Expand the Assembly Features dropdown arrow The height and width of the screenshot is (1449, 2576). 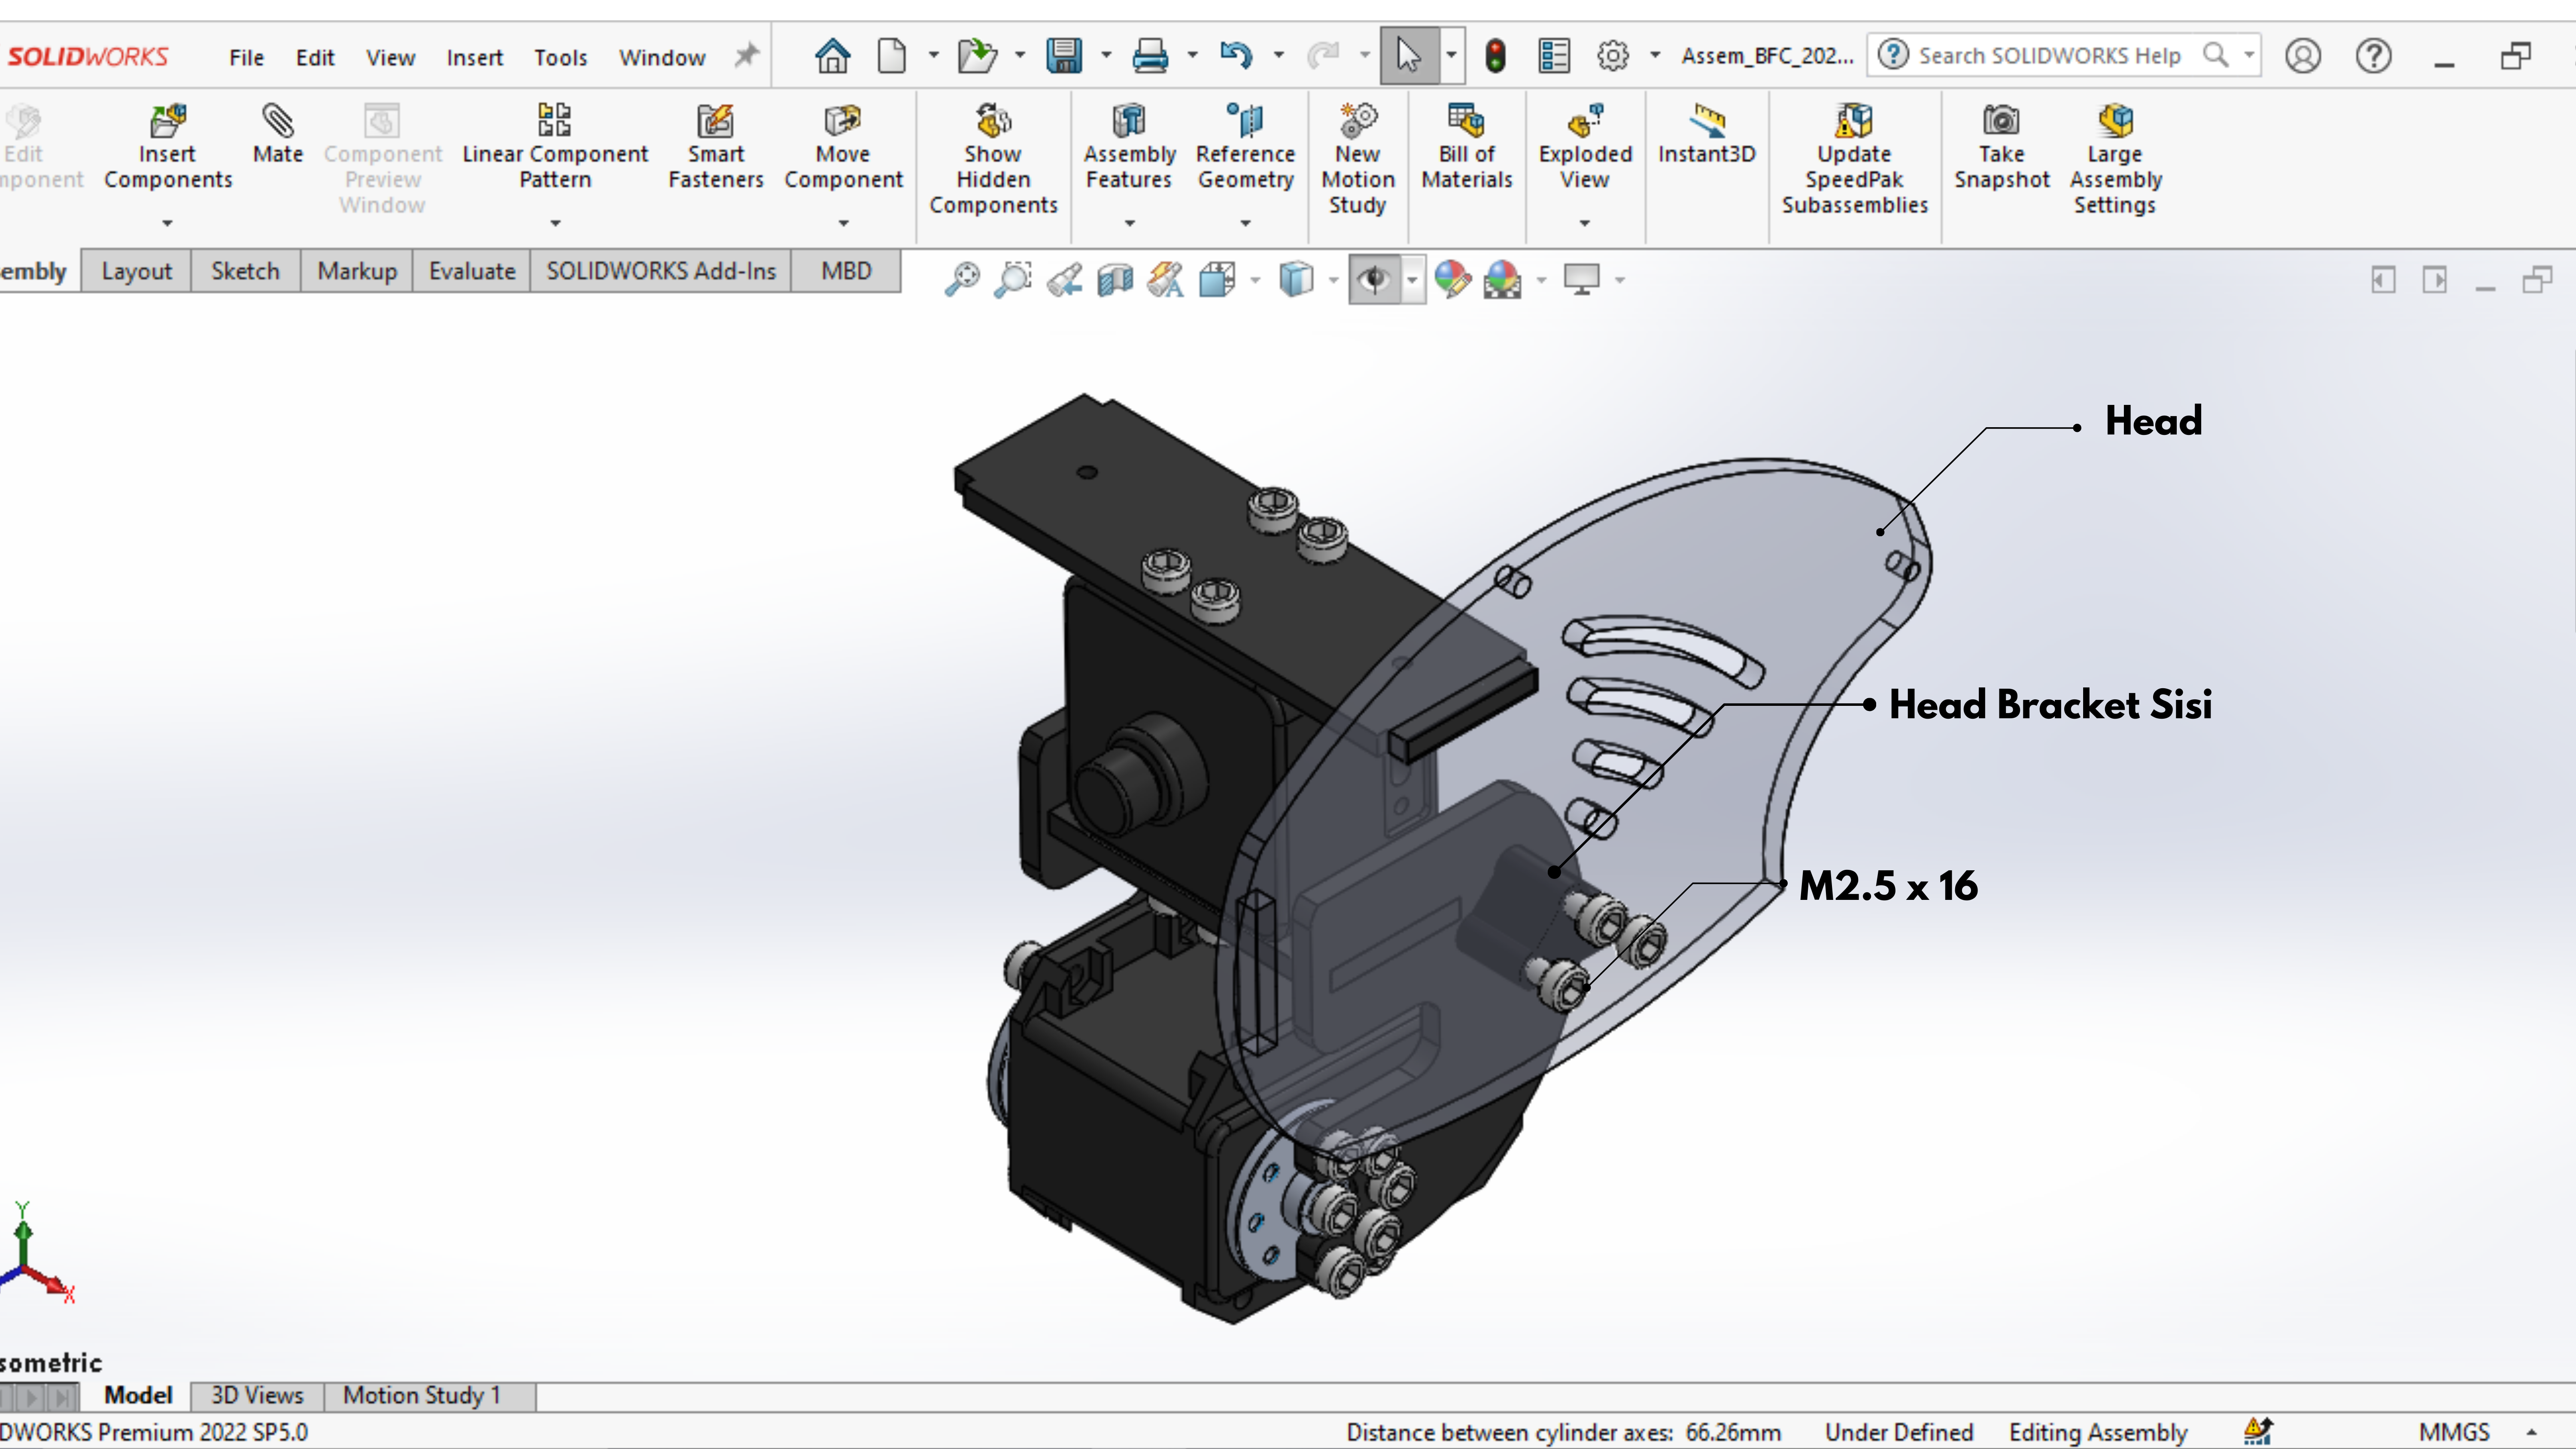click(1129, 223)
